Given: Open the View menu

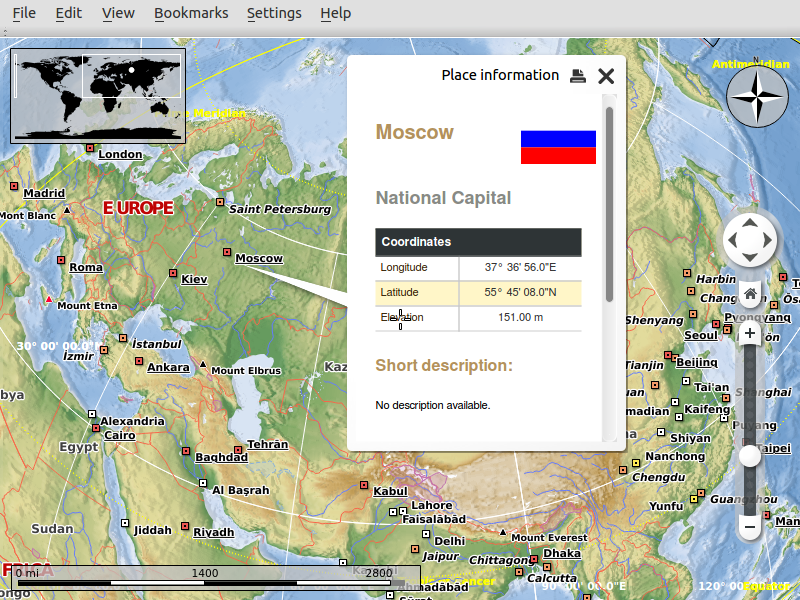Looking at the screenshot, I should [x=118, y=13].
